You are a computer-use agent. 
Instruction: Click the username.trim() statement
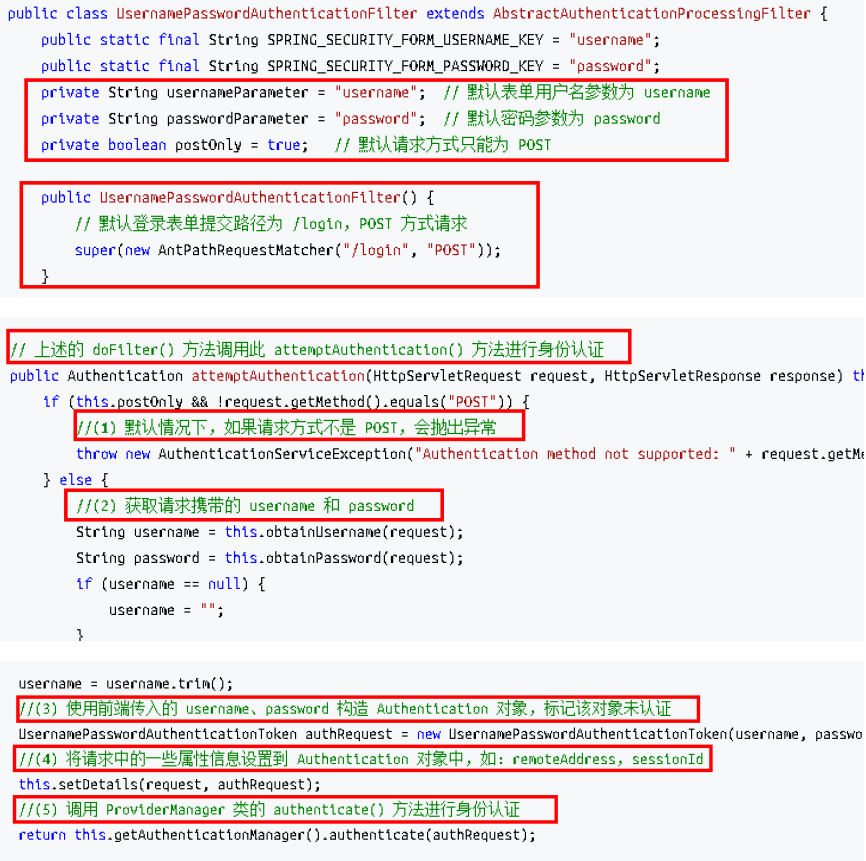pos(126,684)
